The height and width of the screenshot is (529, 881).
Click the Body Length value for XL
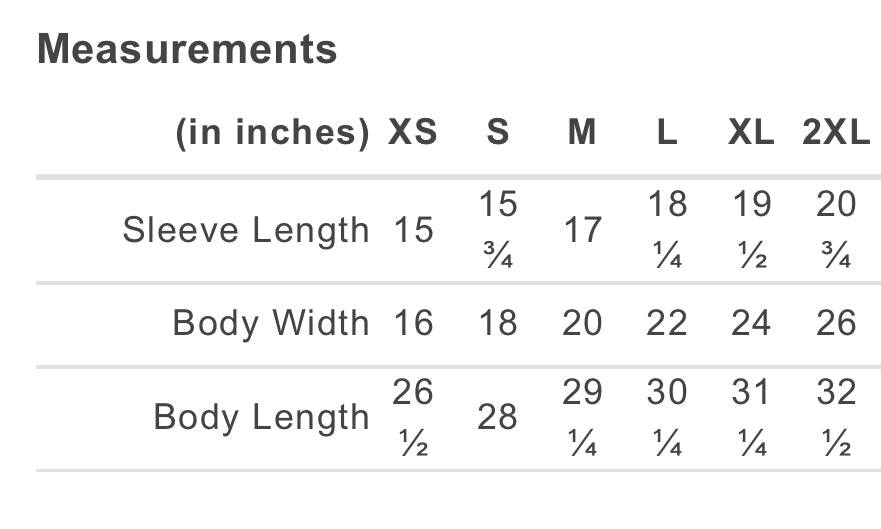point(751,417)
